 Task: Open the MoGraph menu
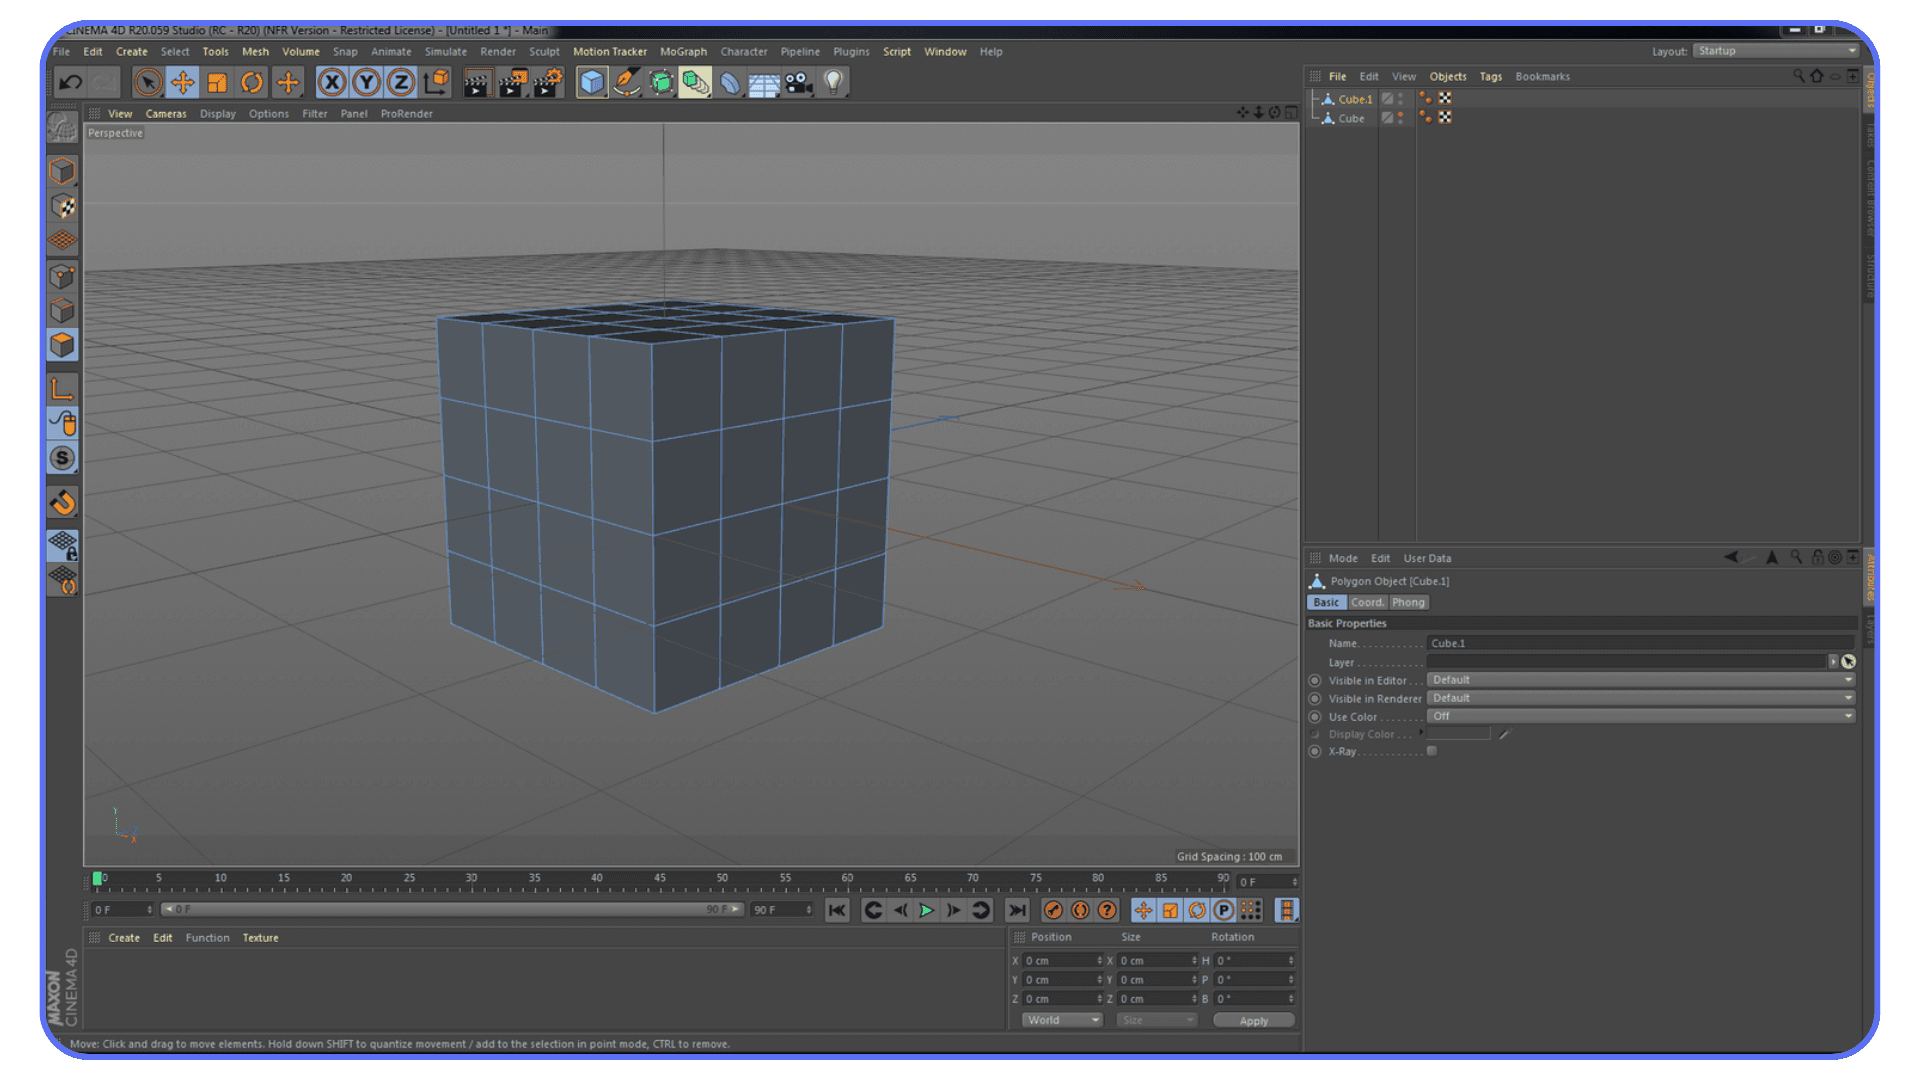(683, 51)
